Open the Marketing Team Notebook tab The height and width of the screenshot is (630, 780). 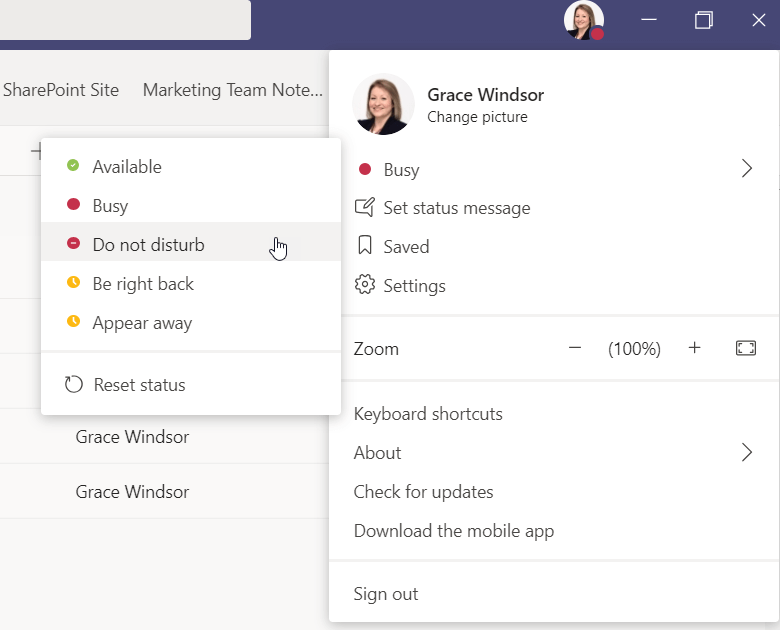[x=232, y=90]
